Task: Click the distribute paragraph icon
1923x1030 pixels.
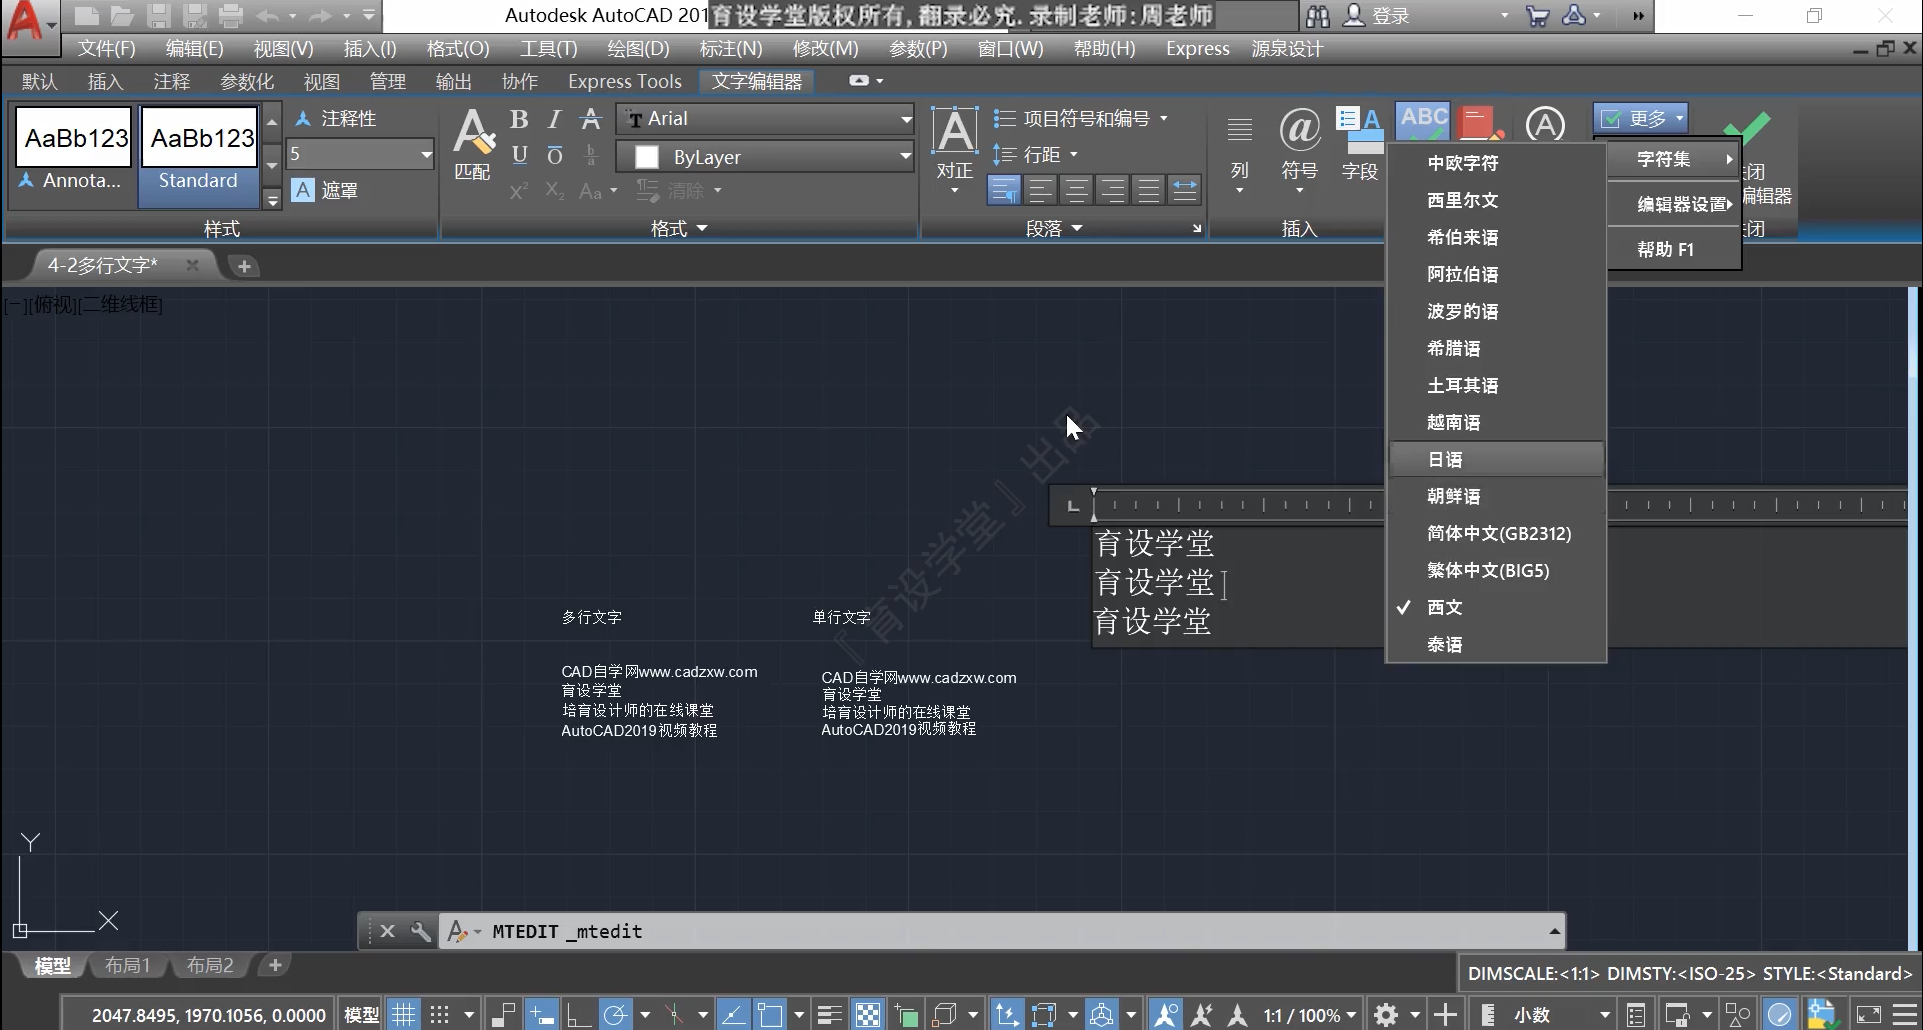Action: (x=1184, y=190)
